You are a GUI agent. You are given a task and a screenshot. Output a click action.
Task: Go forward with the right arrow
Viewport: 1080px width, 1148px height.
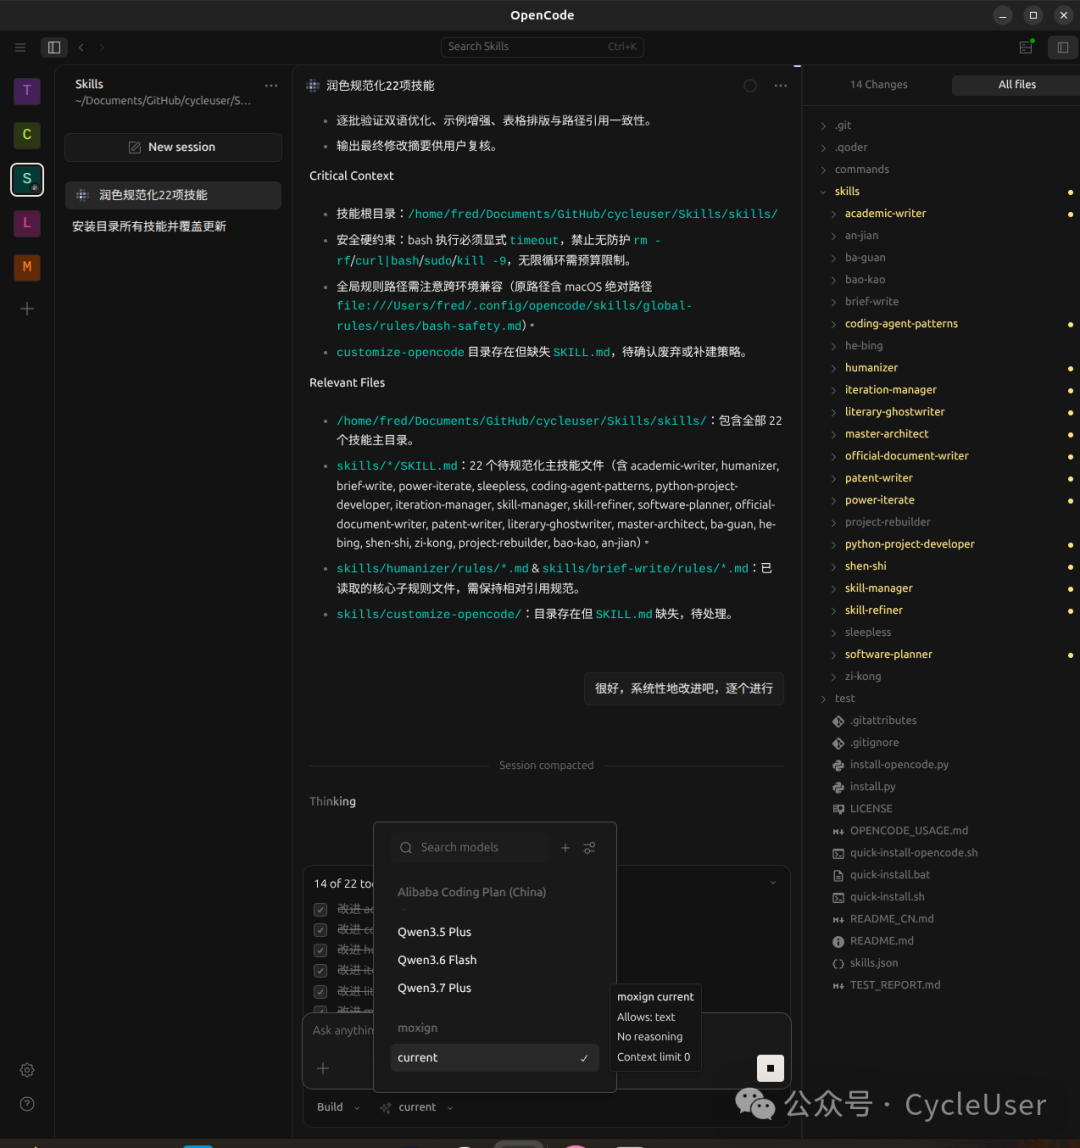click(102, 47)
